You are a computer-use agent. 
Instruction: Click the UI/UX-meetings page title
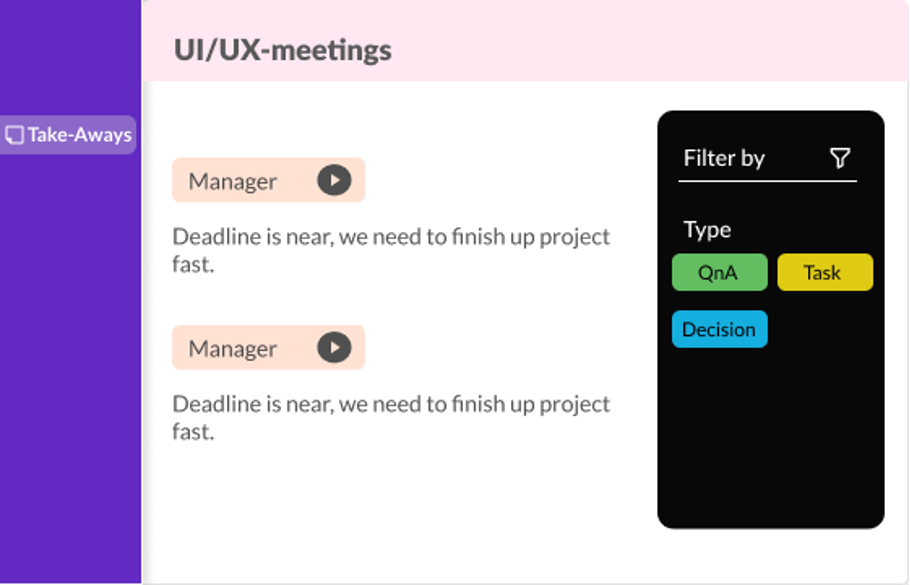pyautogui.click(x=283, y=50)
